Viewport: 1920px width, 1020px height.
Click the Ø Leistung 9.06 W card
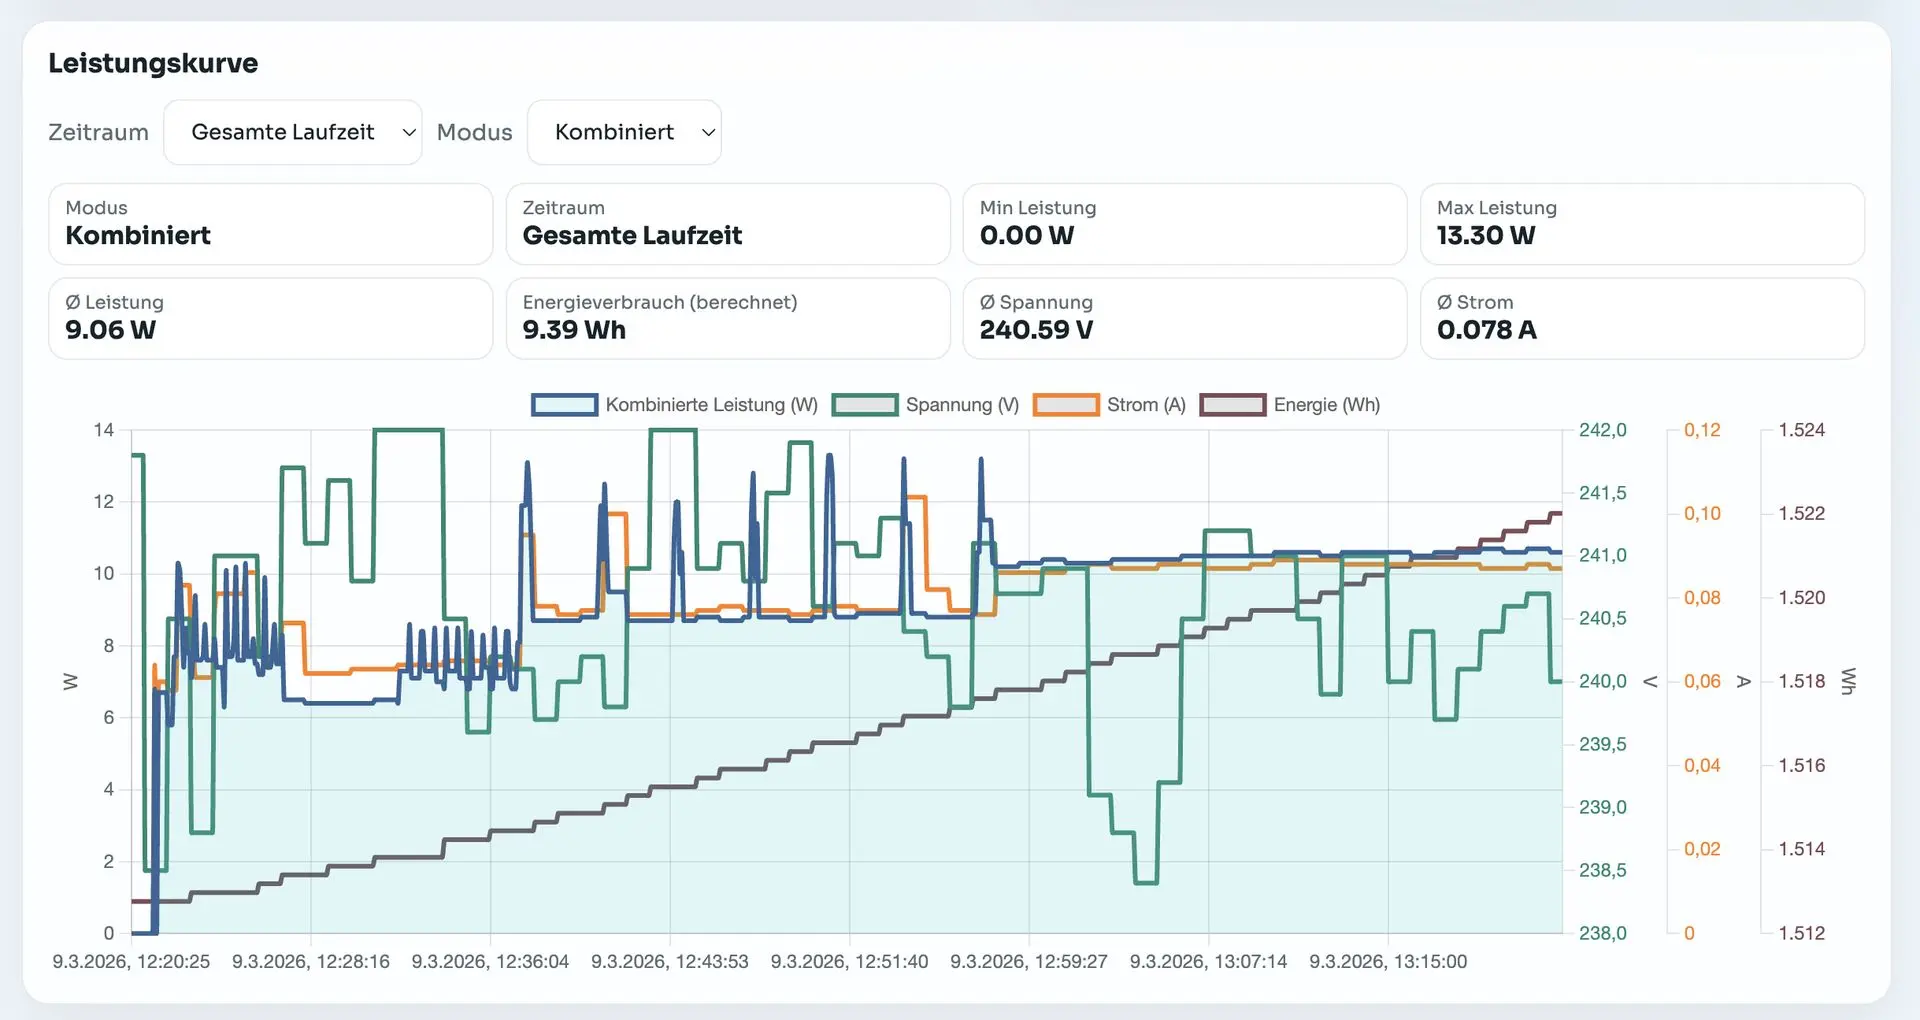(270, 318)
